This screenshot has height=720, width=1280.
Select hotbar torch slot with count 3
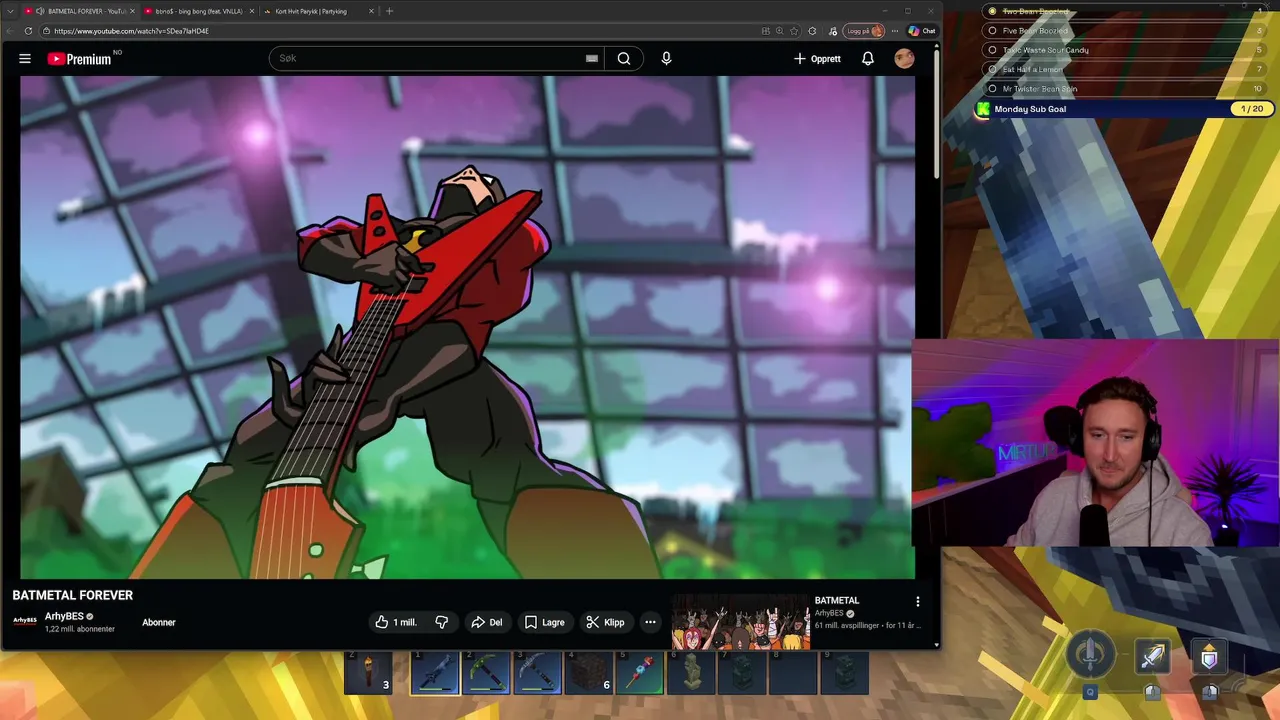(368, 672)
